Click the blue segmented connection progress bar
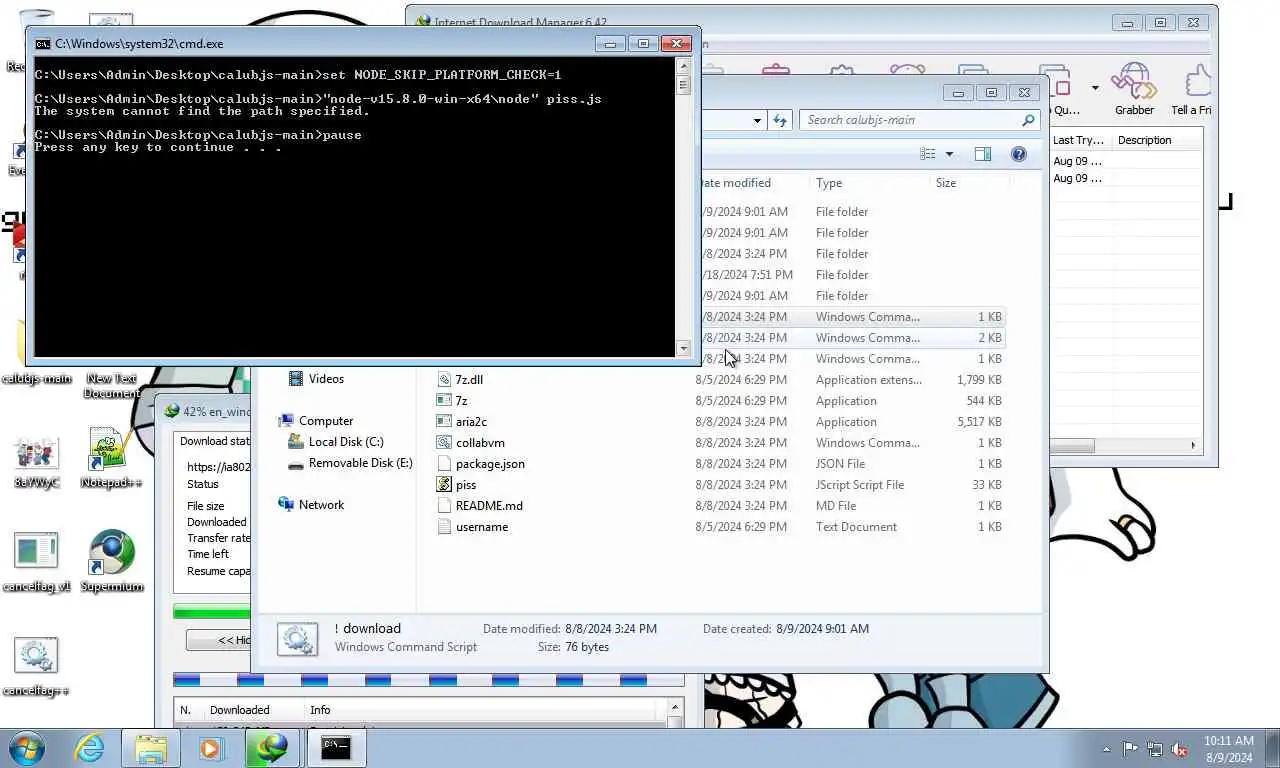This screenshot has height=768, width=1280. pos(428,680)
